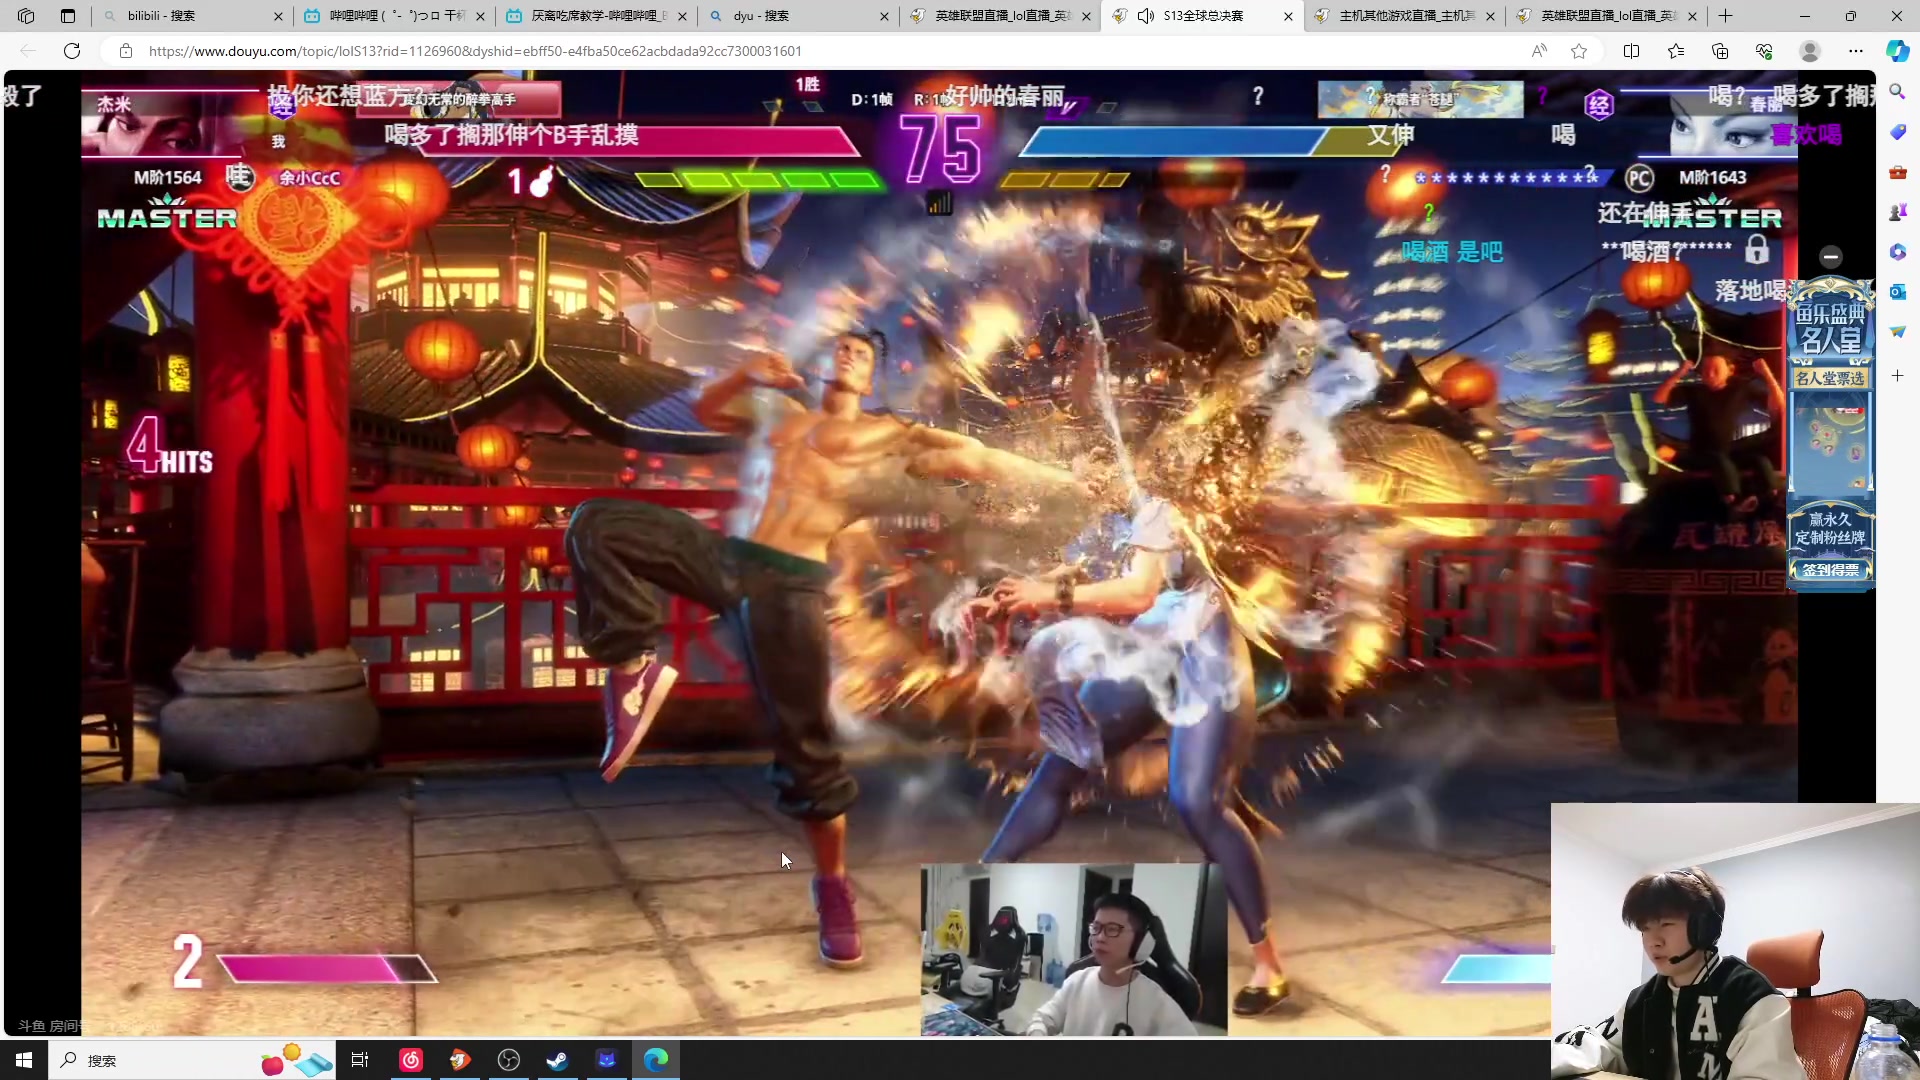This screenshot has height=1080, width=1920.
Task: Add this page to favorites star
Action: point(1579,51)
